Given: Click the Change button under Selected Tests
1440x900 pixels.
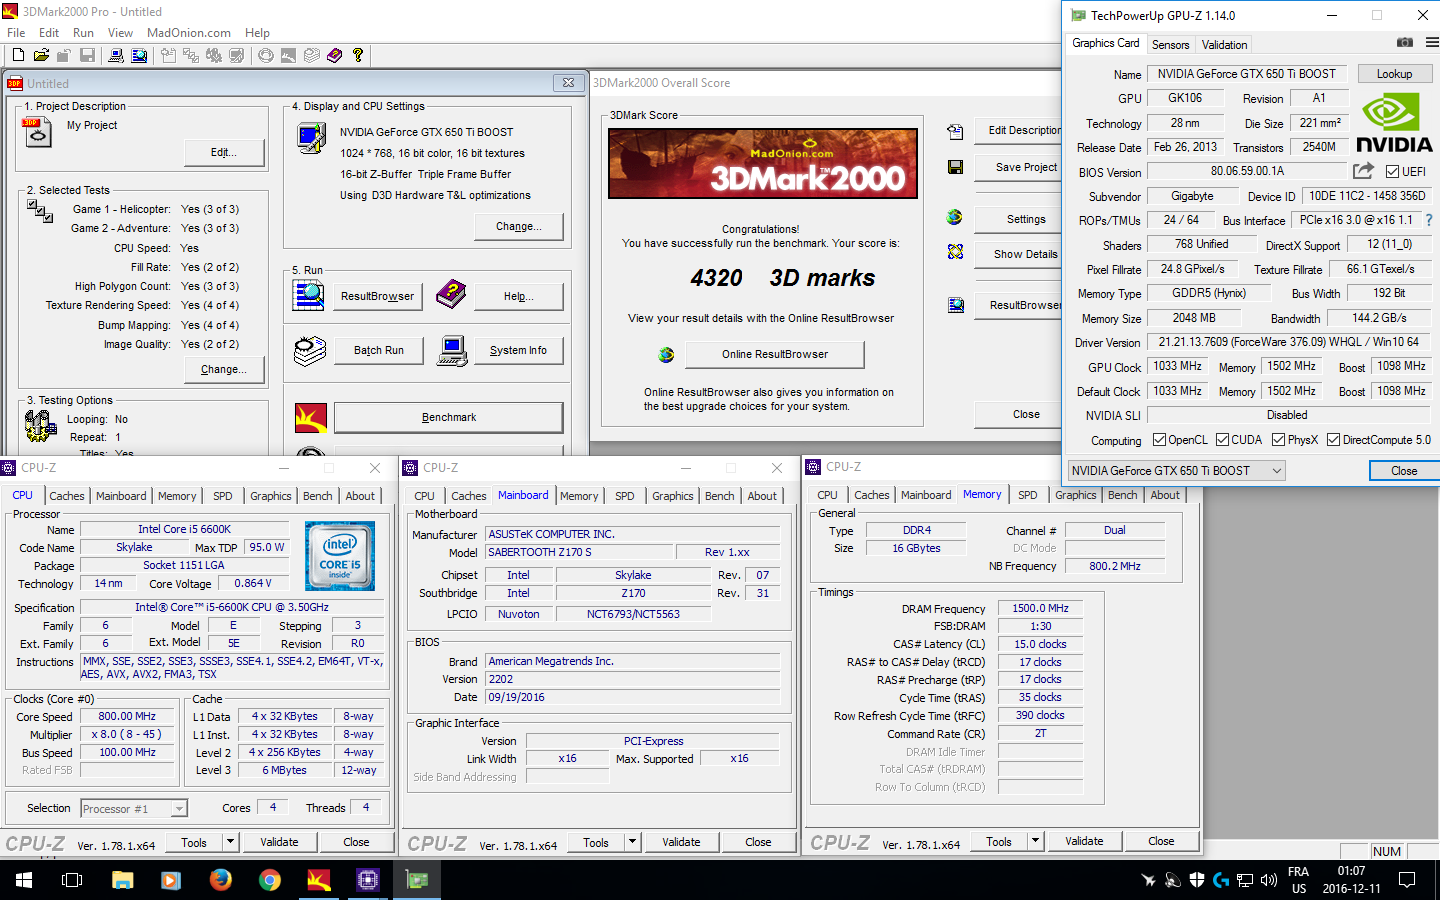Looking at the screenshot, I should tap(224, 369).
